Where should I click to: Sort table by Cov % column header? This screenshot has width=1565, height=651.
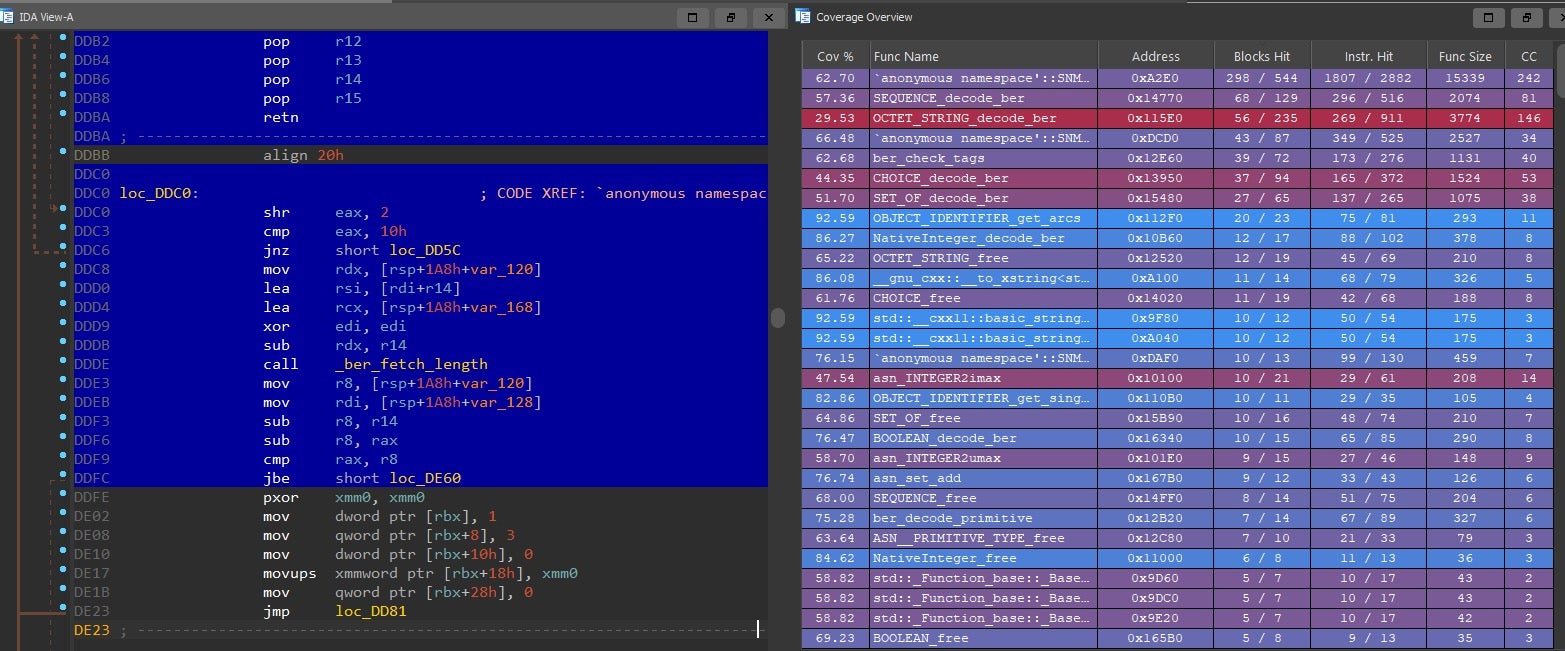835,57
